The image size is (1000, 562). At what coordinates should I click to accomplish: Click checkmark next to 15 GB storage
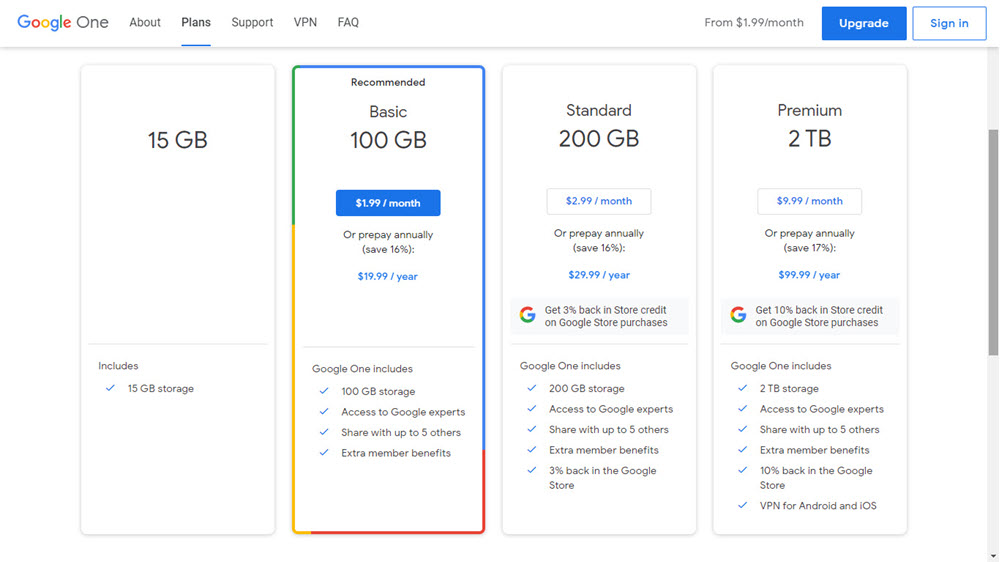(110, 388)
